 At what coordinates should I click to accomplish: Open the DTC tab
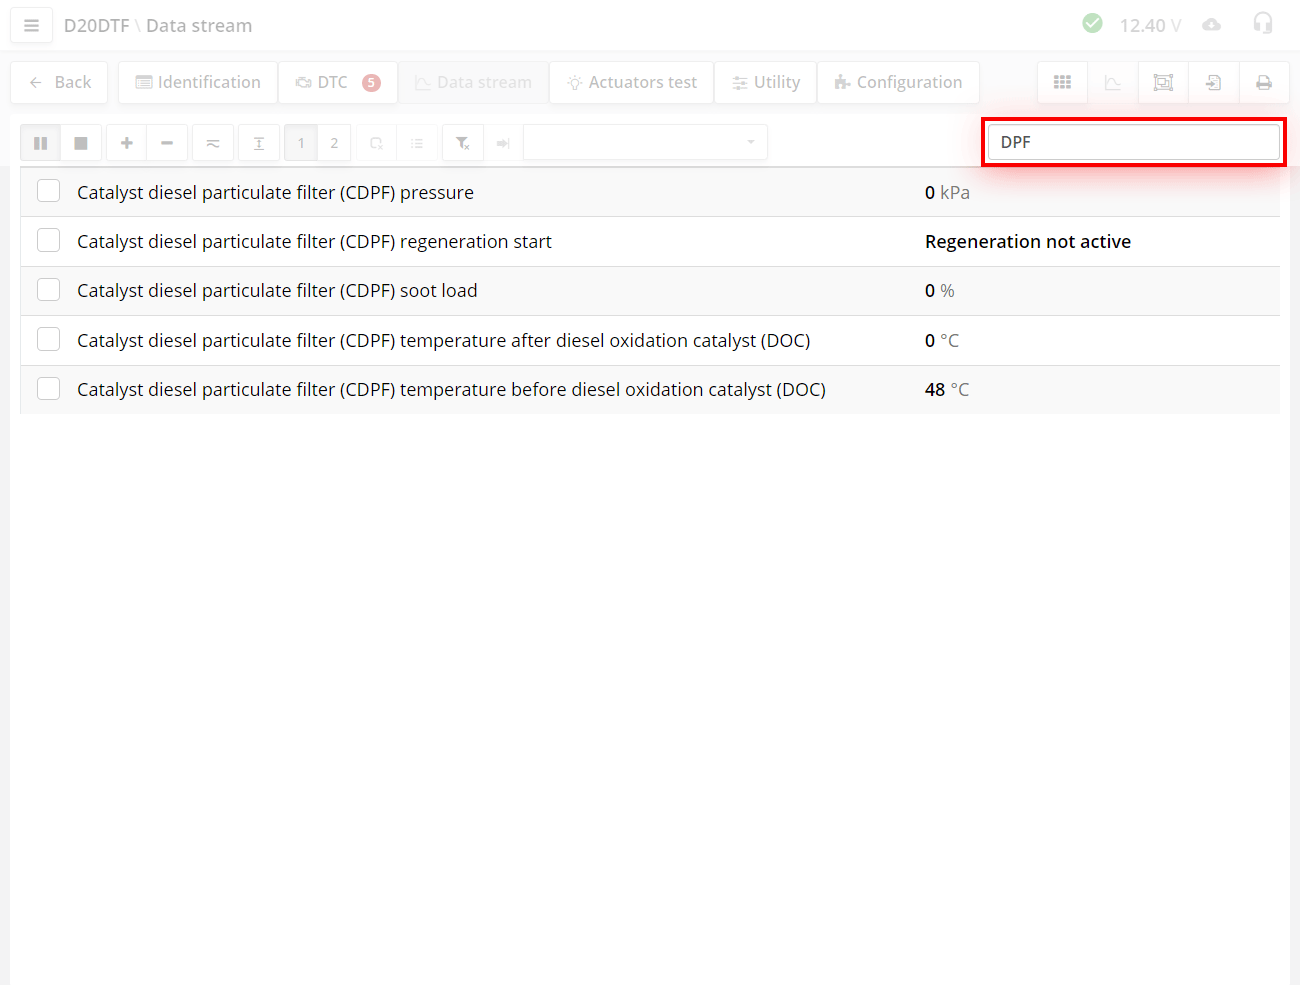tap(338, 82)
